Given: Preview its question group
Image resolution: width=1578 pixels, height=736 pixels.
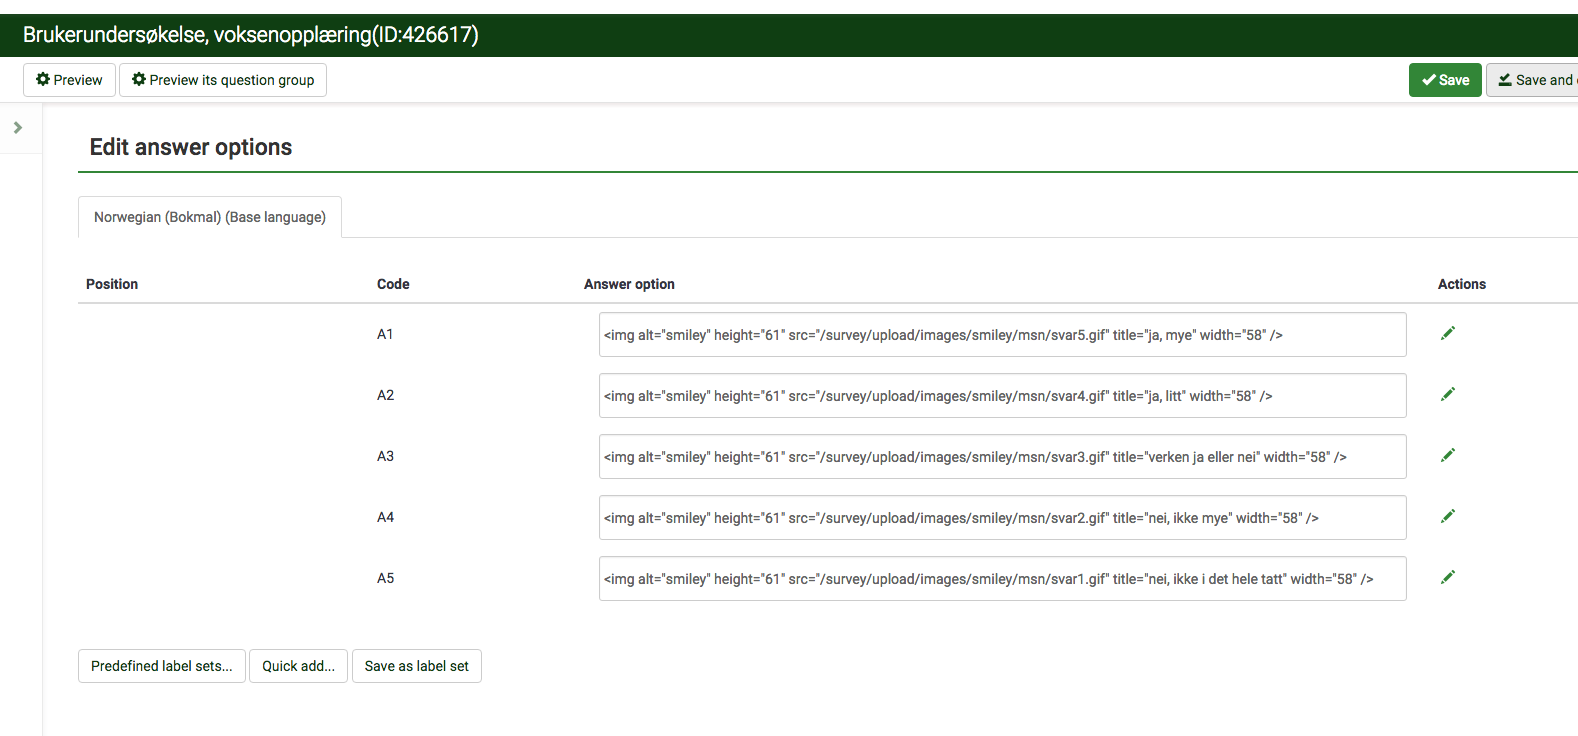Looking at the screenshot, I should coord(223,80).
